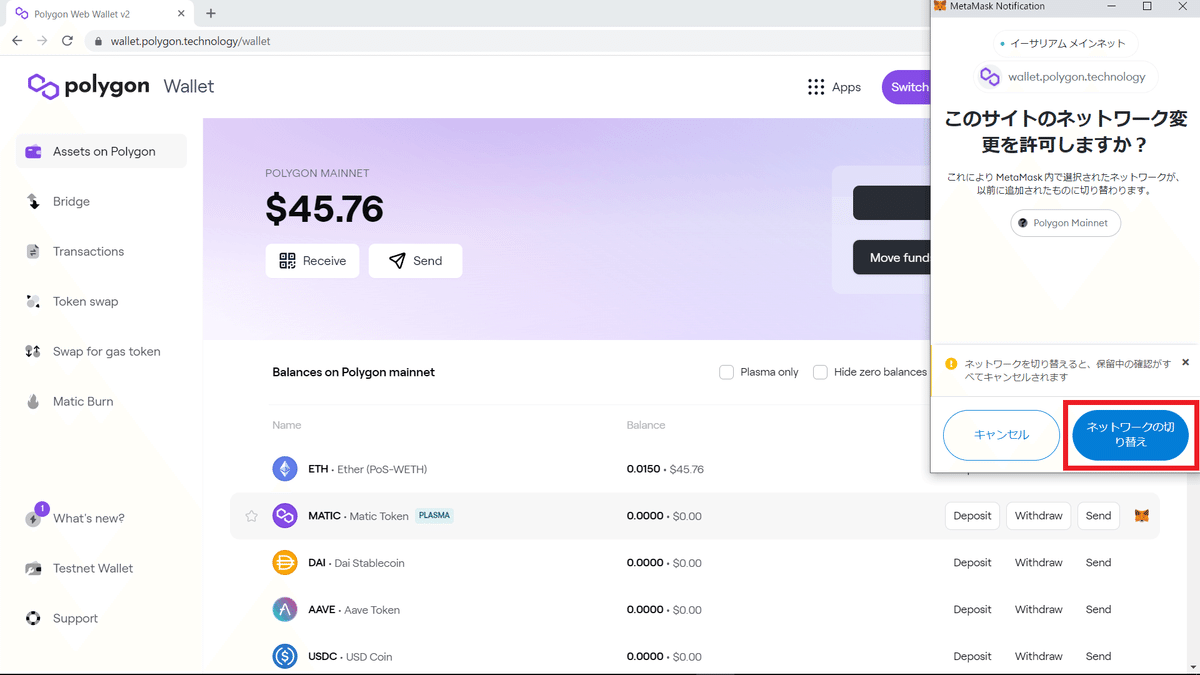Open the Bridge page in sidebar
Image resolution: width=1200 pixels, height=675 pixels.
(71, 202)
